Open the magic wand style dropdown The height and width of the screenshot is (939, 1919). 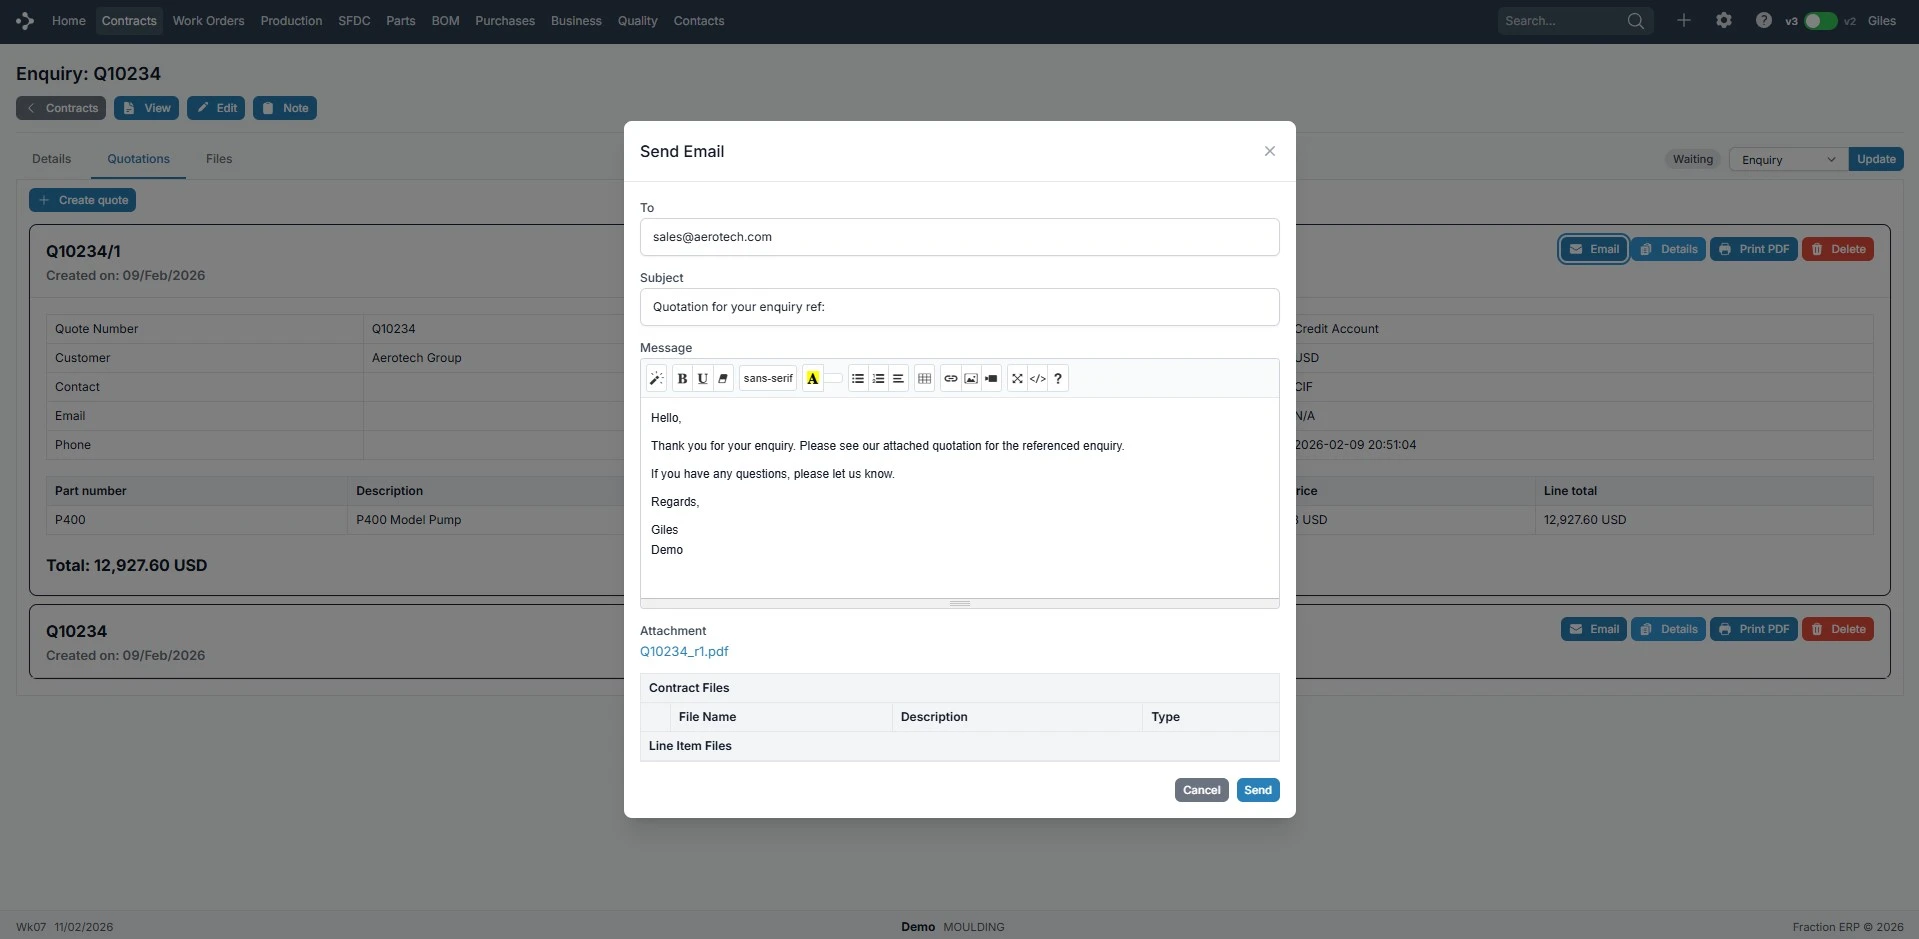tap(656, 379)
